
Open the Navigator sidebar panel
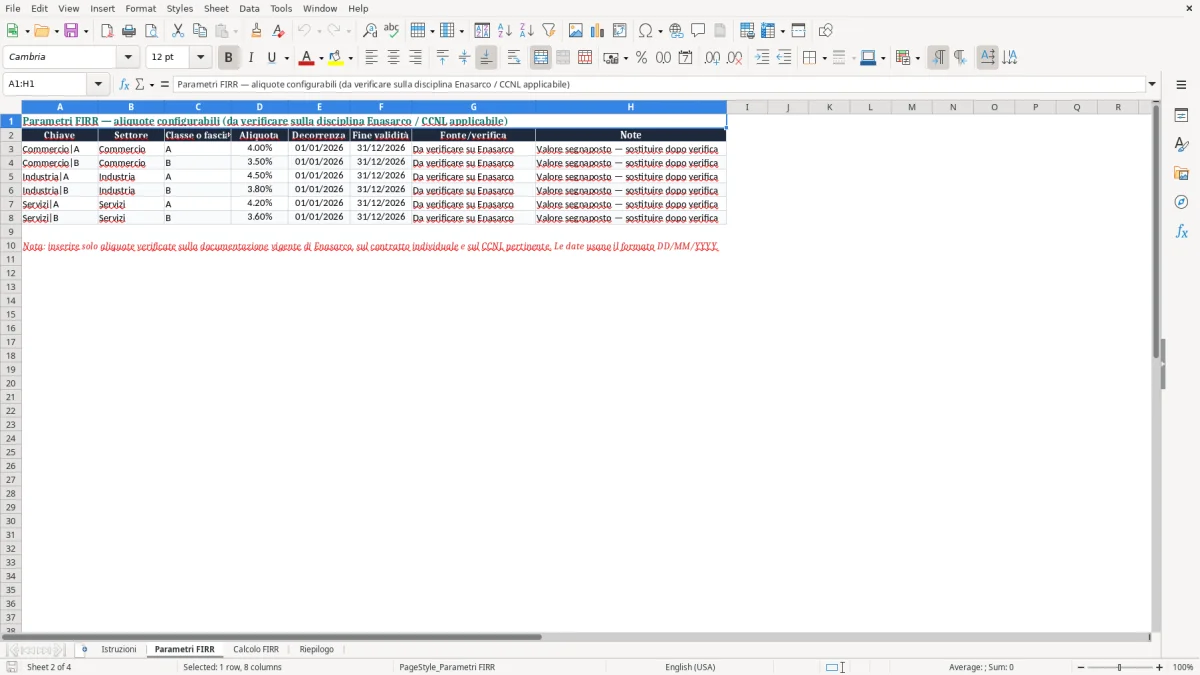pos(1181,202)
